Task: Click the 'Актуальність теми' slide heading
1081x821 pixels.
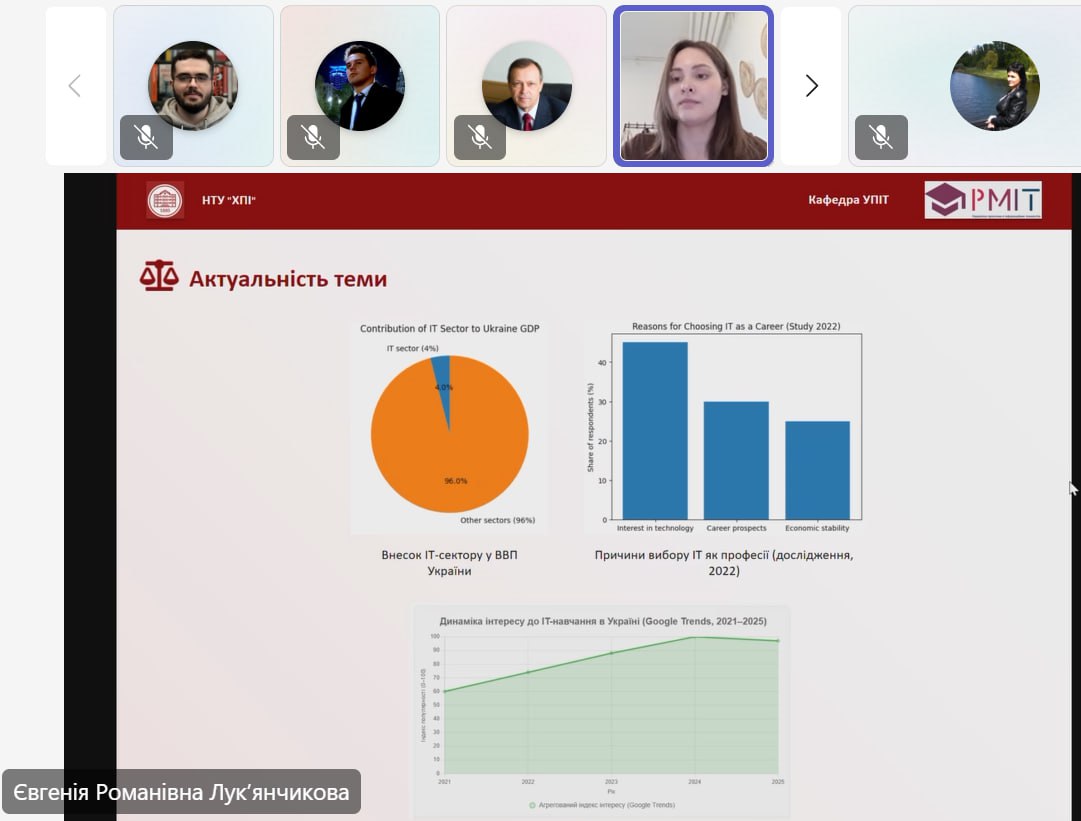Action: [288, 279]
